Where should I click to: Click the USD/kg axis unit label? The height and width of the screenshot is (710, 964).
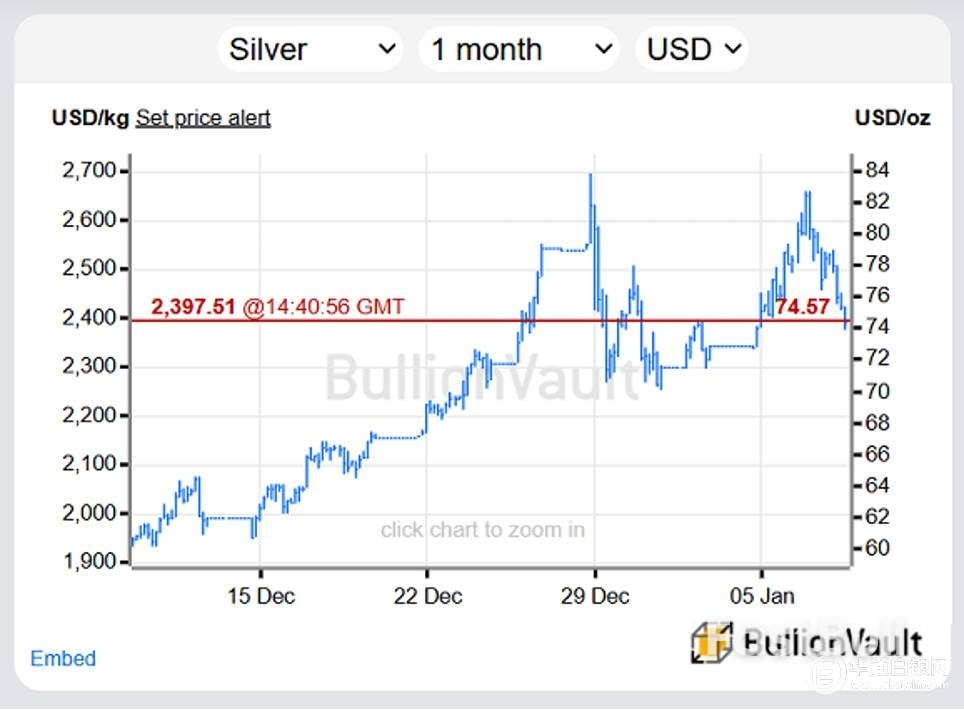[90, 118]
